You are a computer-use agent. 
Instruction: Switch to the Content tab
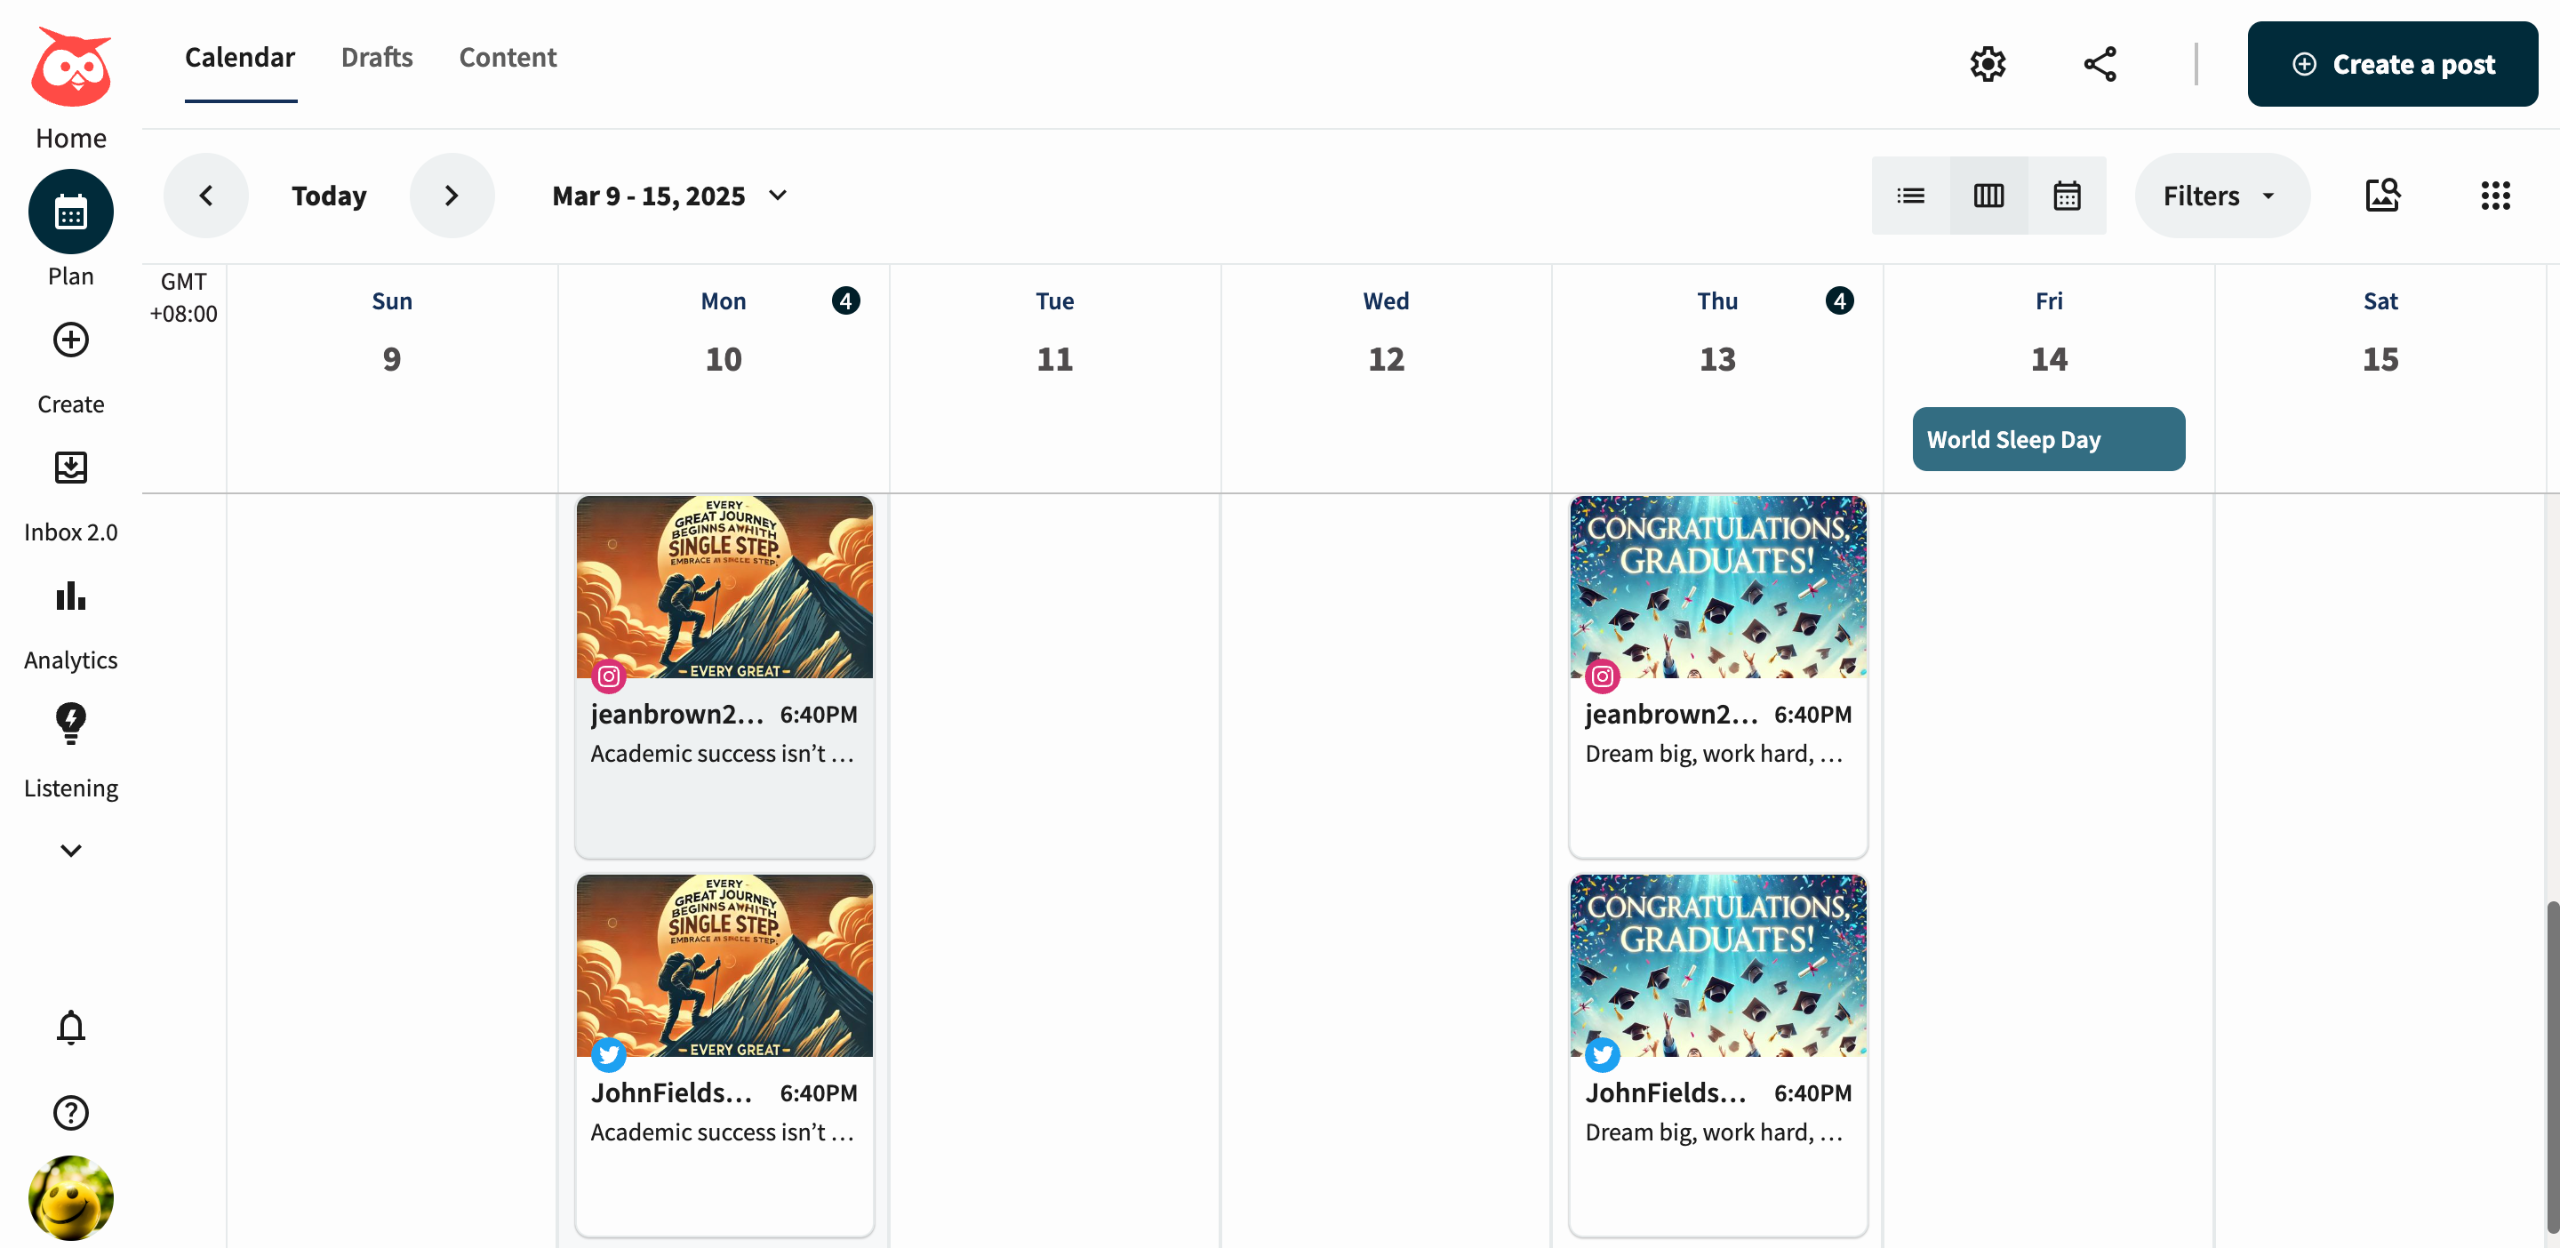point(507,57)
